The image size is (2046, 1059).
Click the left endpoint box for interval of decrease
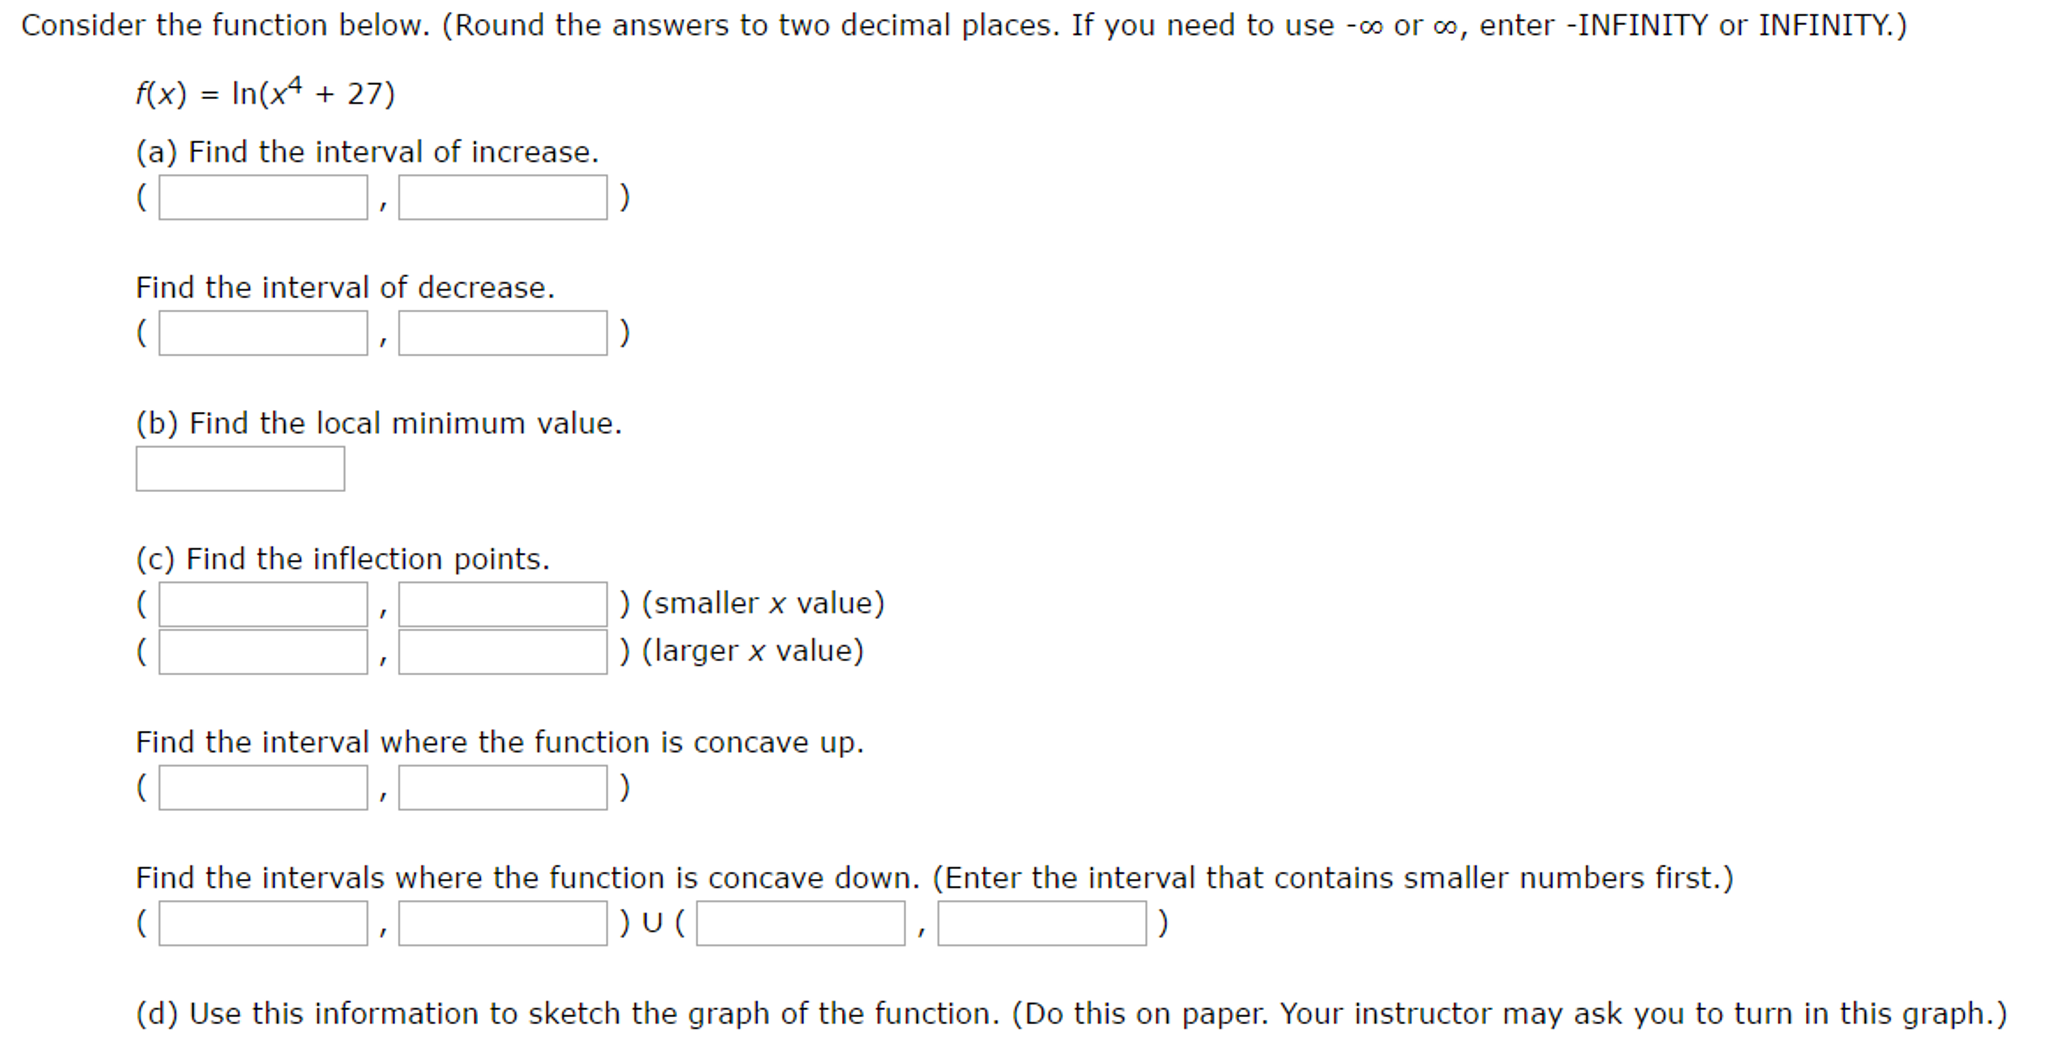point(262,333)
